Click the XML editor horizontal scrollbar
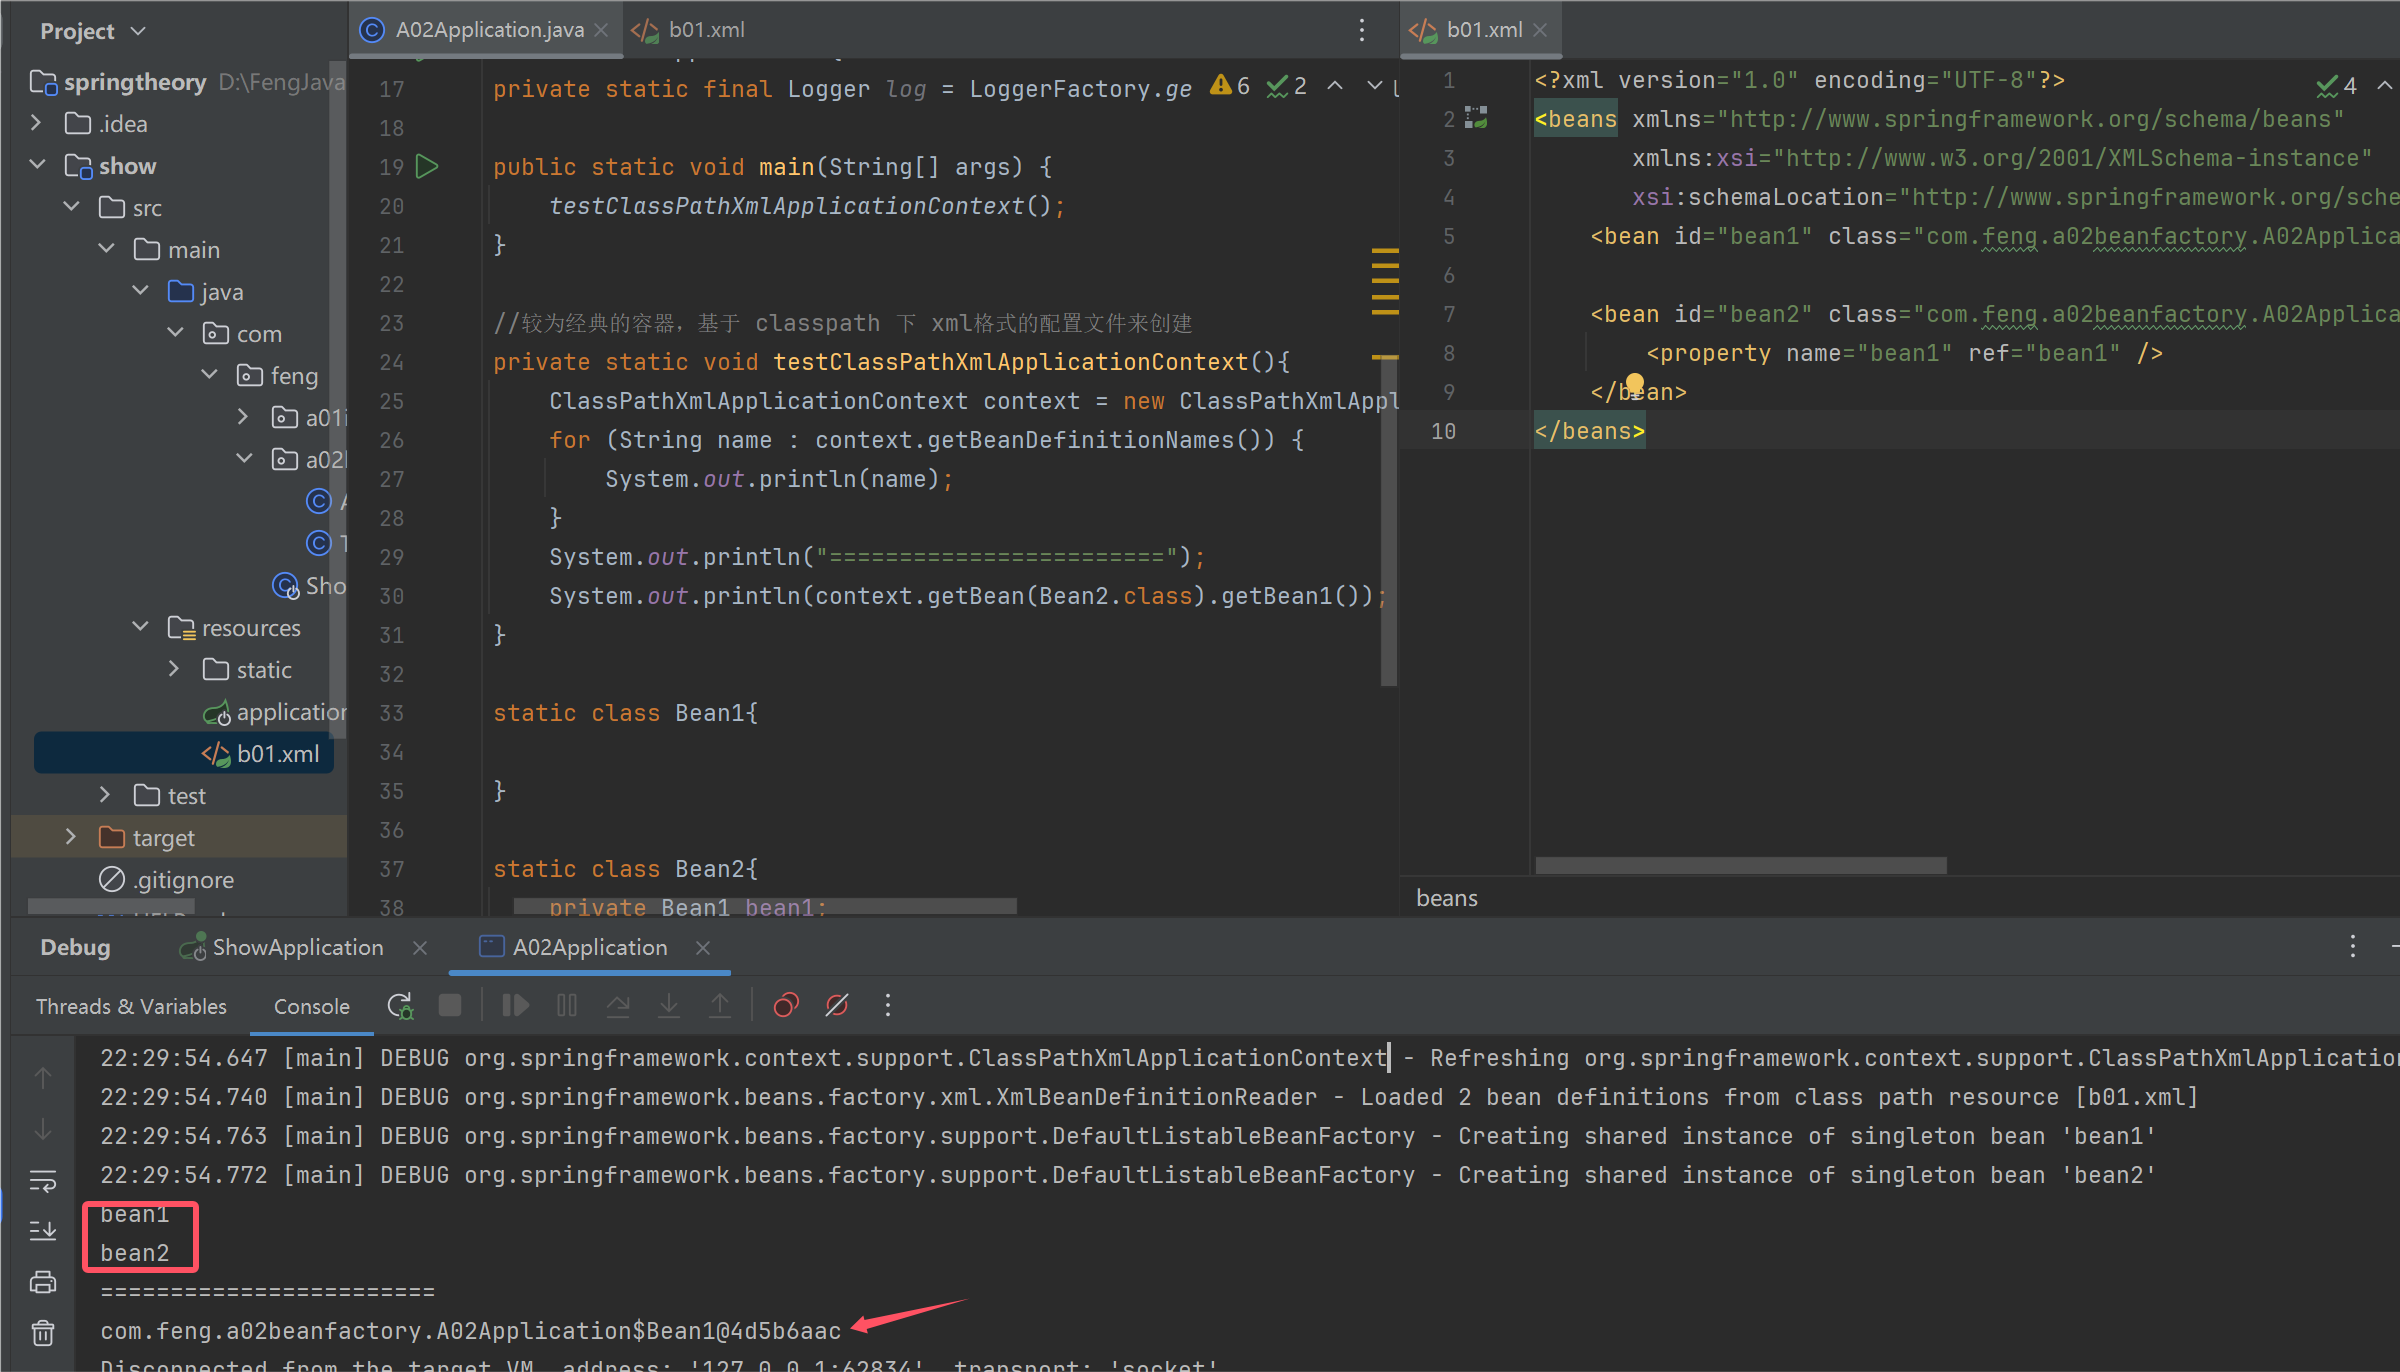Screen dimensions: 2400x1372 click(x=1741, y=866)
